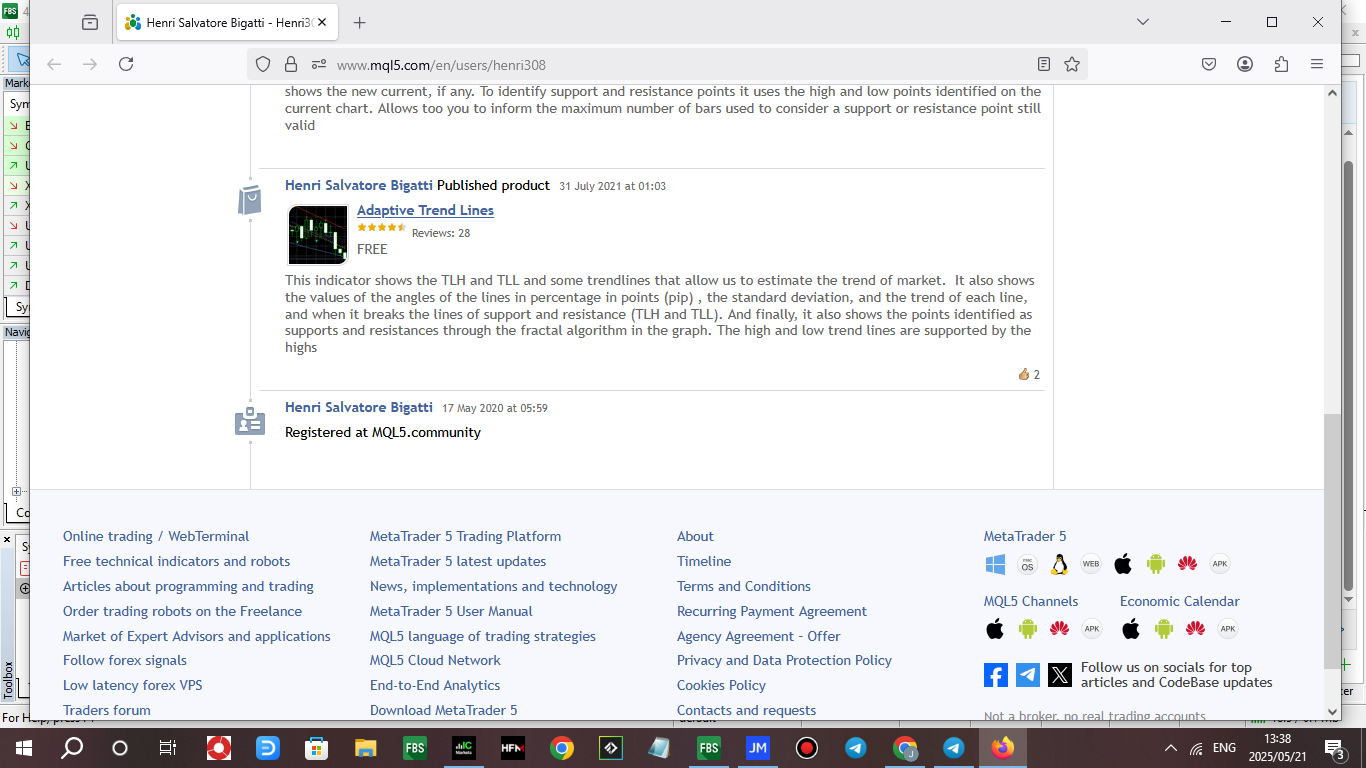The height and width of the screenshot is (768, 1366).
Task: Click the Android icon under MQL5 Channels
Action: 1027,629
